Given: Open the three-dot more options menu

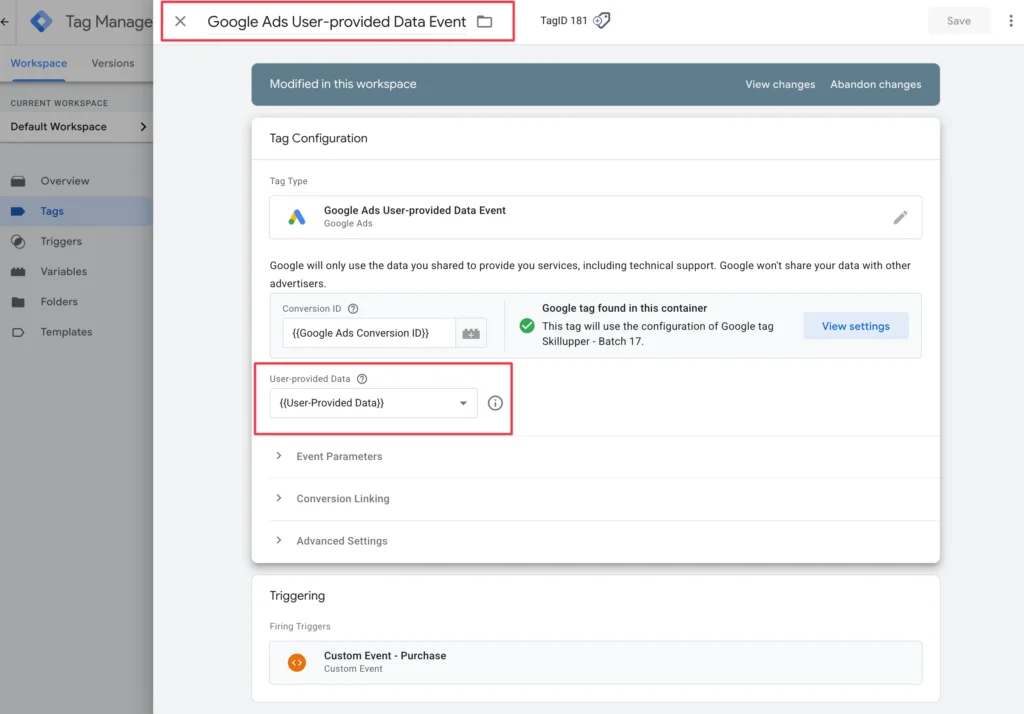Looking at the screenshot, I should pyautogui.click(x=1011, y=21).
